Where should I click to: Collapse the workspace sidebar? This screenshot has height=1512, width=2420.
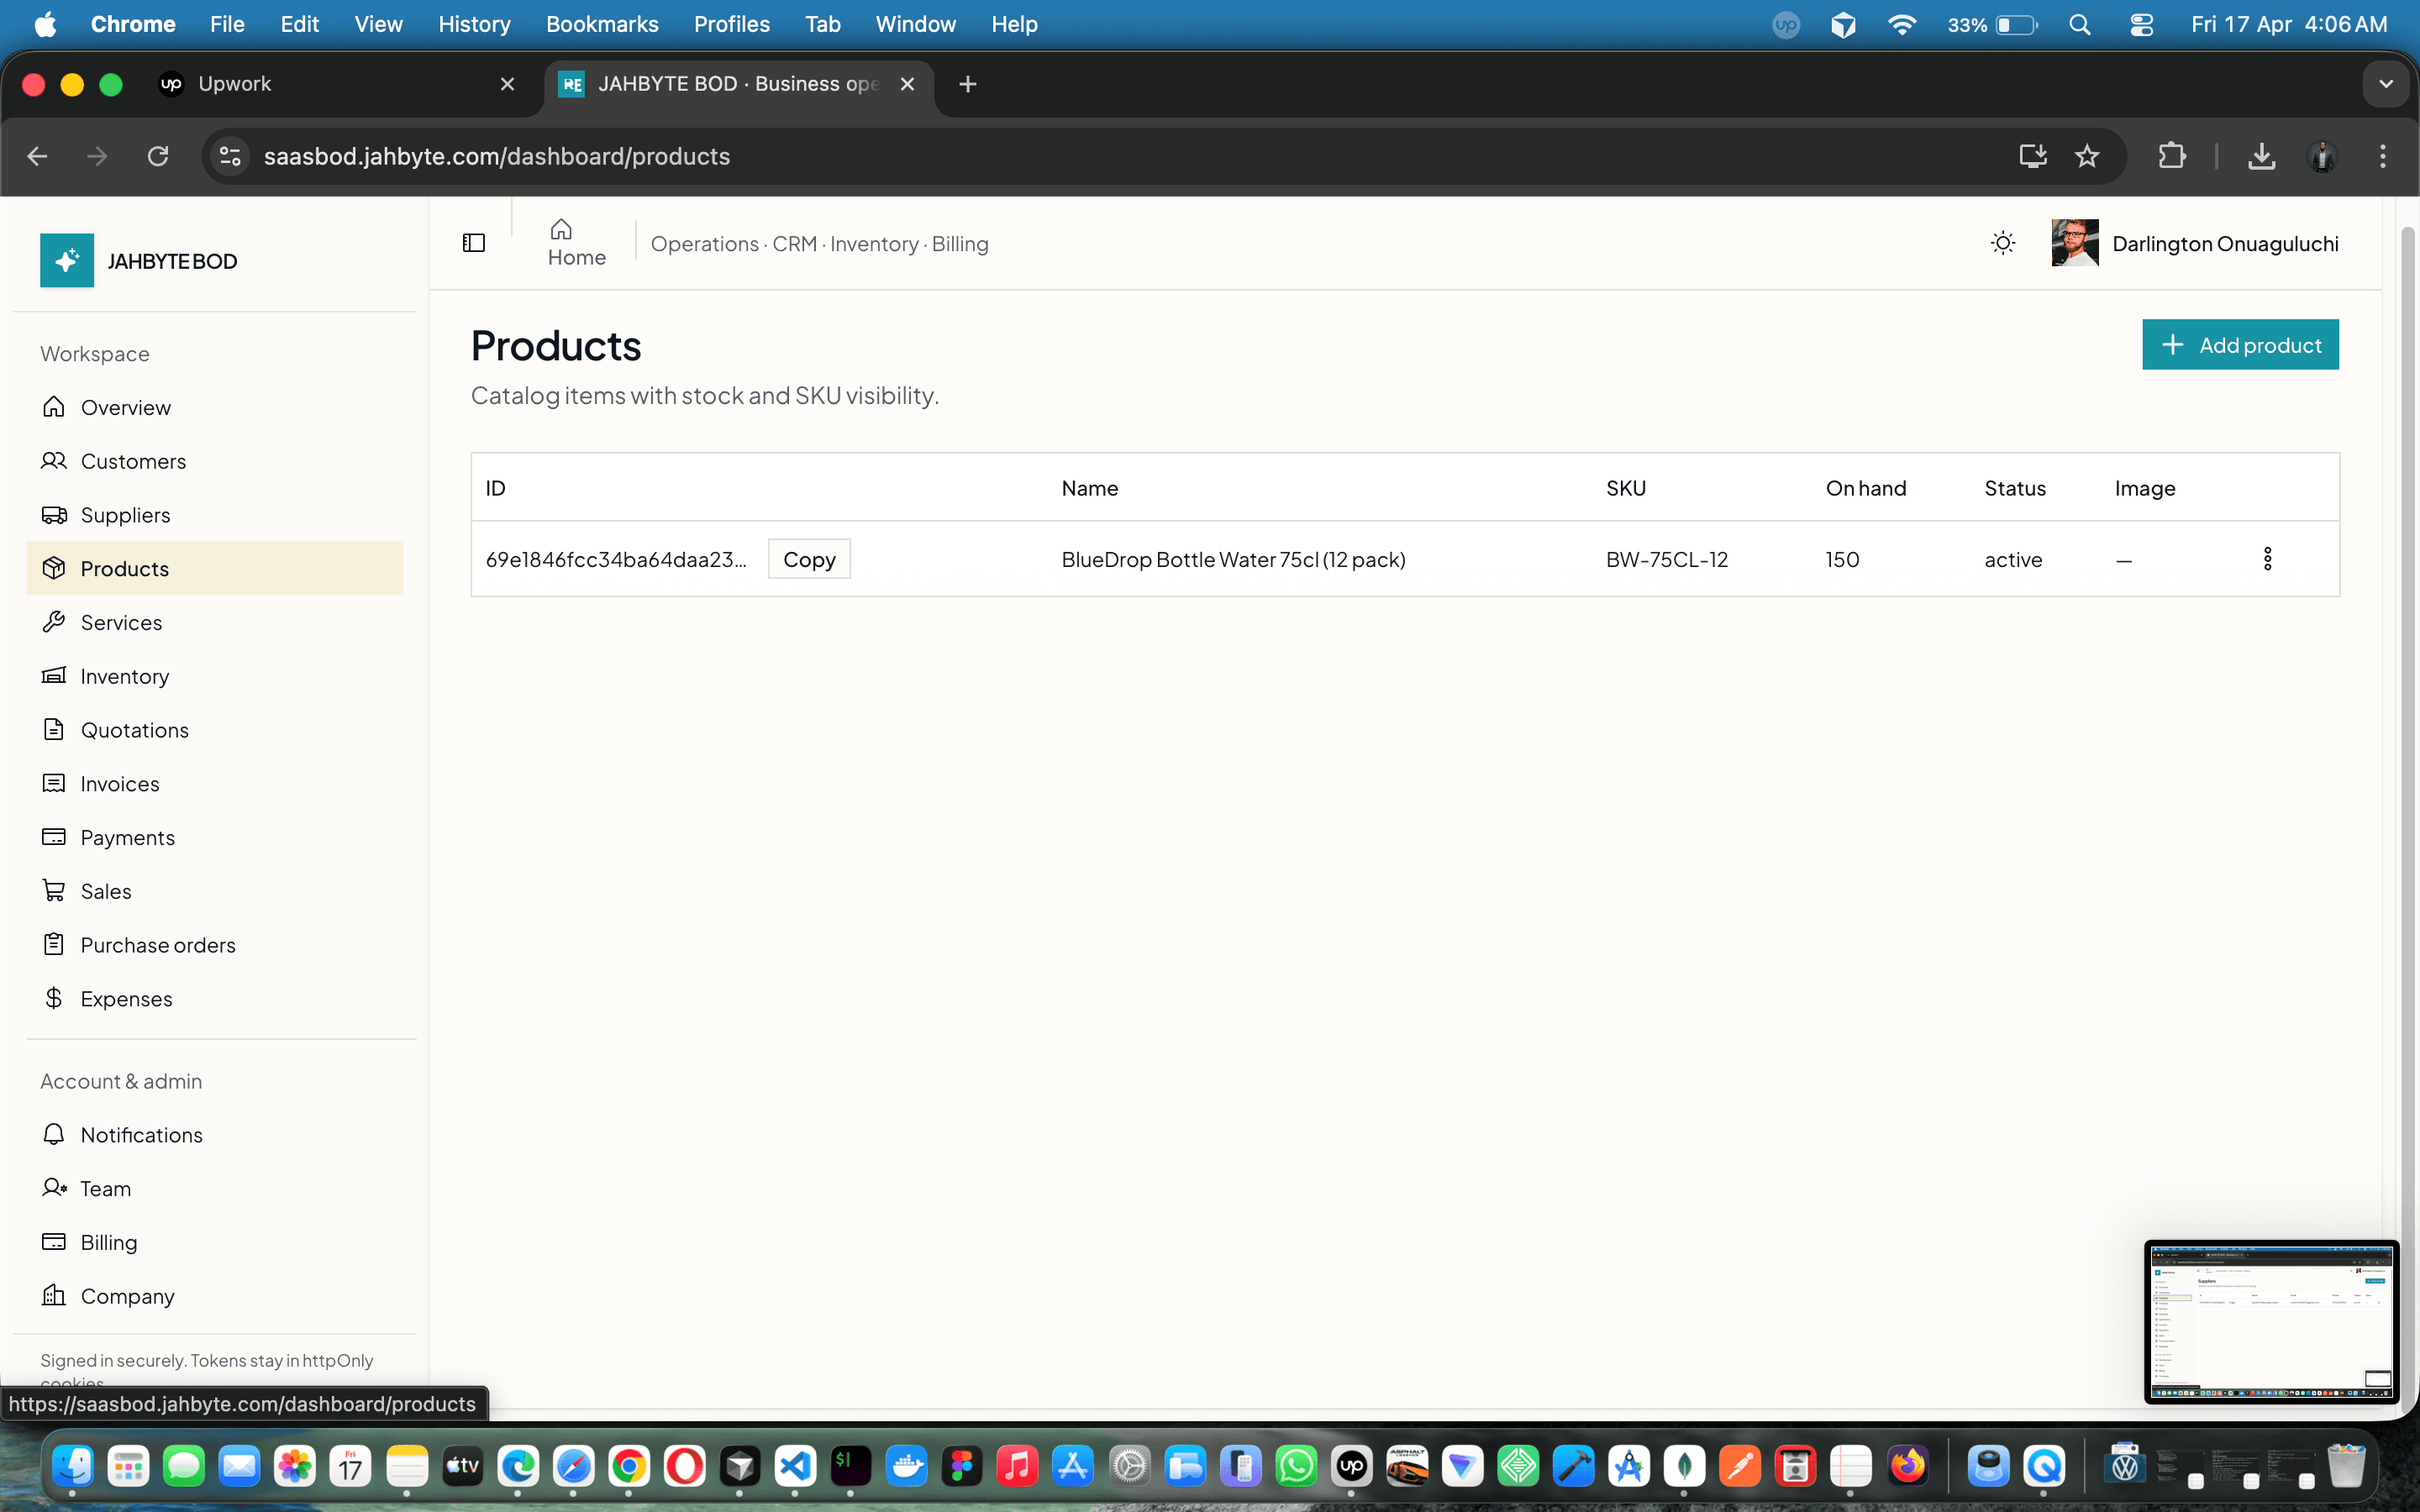[x=473, y=242]
